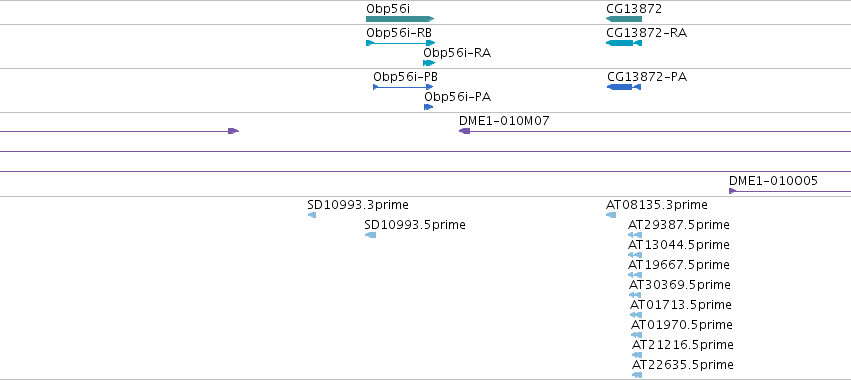The image size is (851, 380).
Task: Click the DME1-010O05 purple arrowhead
Action: click(x=733, y=191)
